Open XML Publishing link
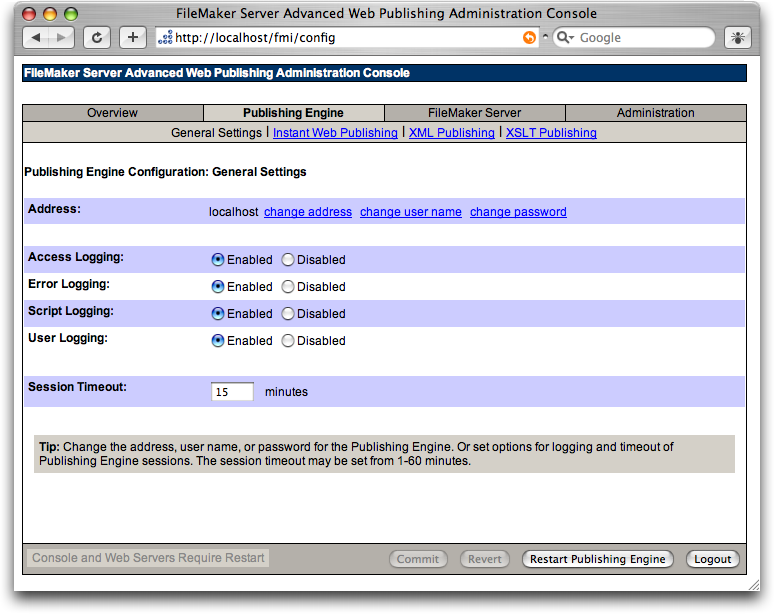774x614 pixels. (x=452, y=133)
